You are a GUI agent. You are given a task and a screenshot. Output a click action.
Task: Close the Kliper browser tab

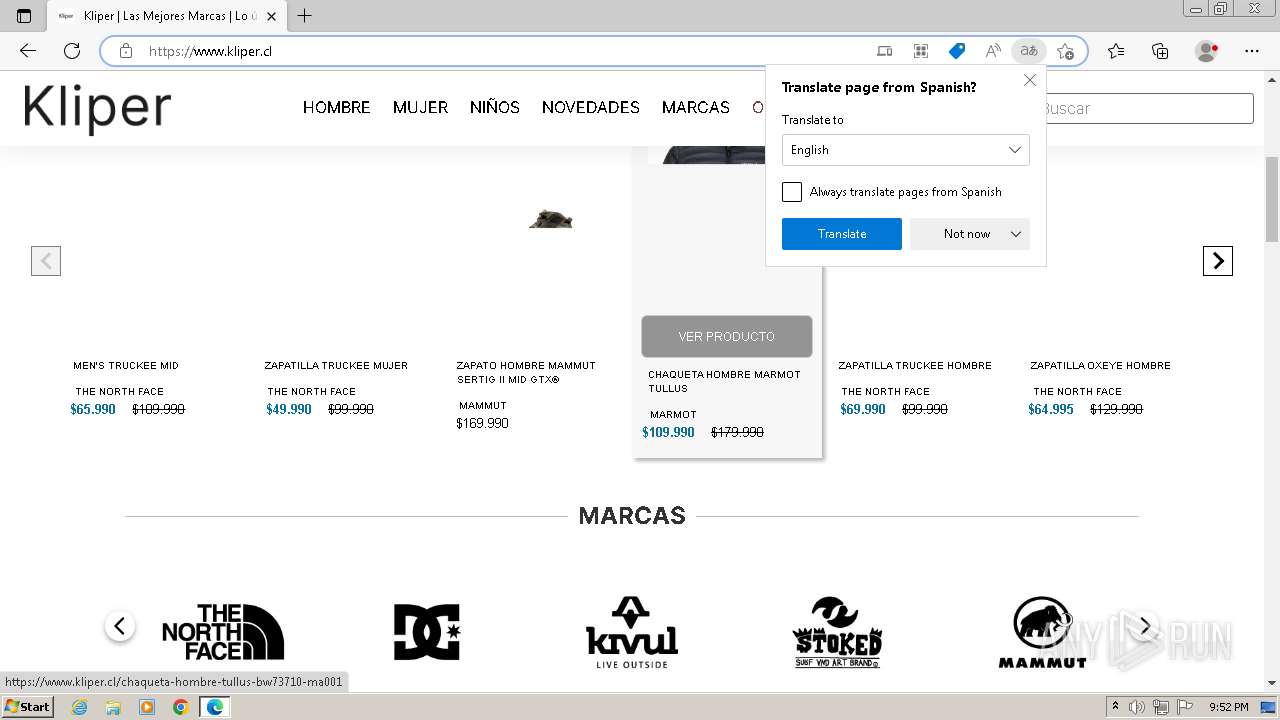271,16
